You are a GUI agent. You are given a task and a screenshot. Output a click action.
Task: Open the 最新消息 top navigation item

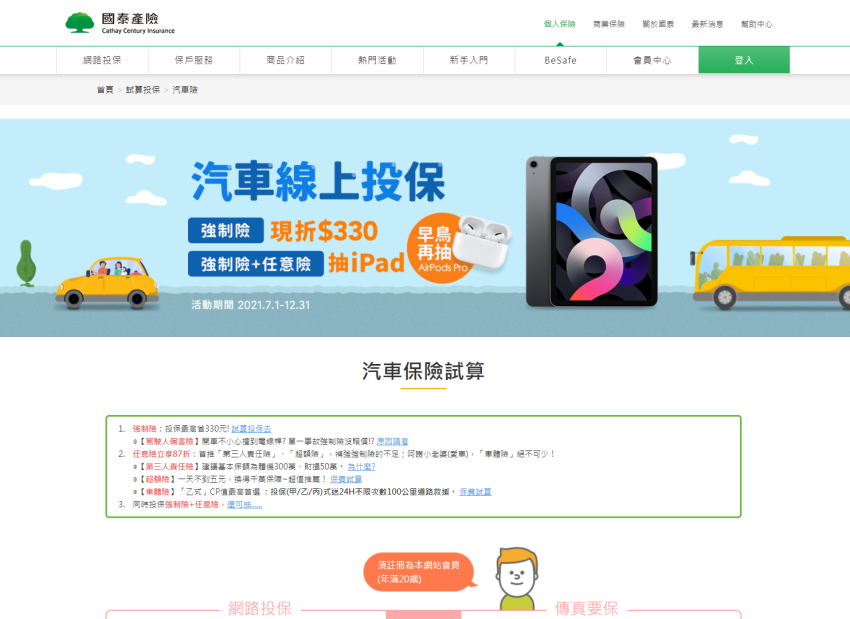(707, 24)
